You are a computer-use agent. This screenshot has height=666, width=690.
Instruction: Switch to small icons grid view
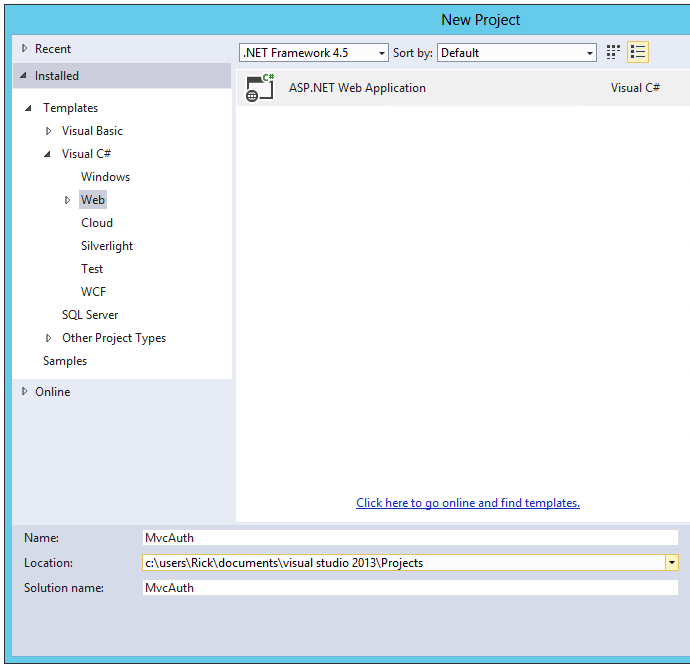613,52
